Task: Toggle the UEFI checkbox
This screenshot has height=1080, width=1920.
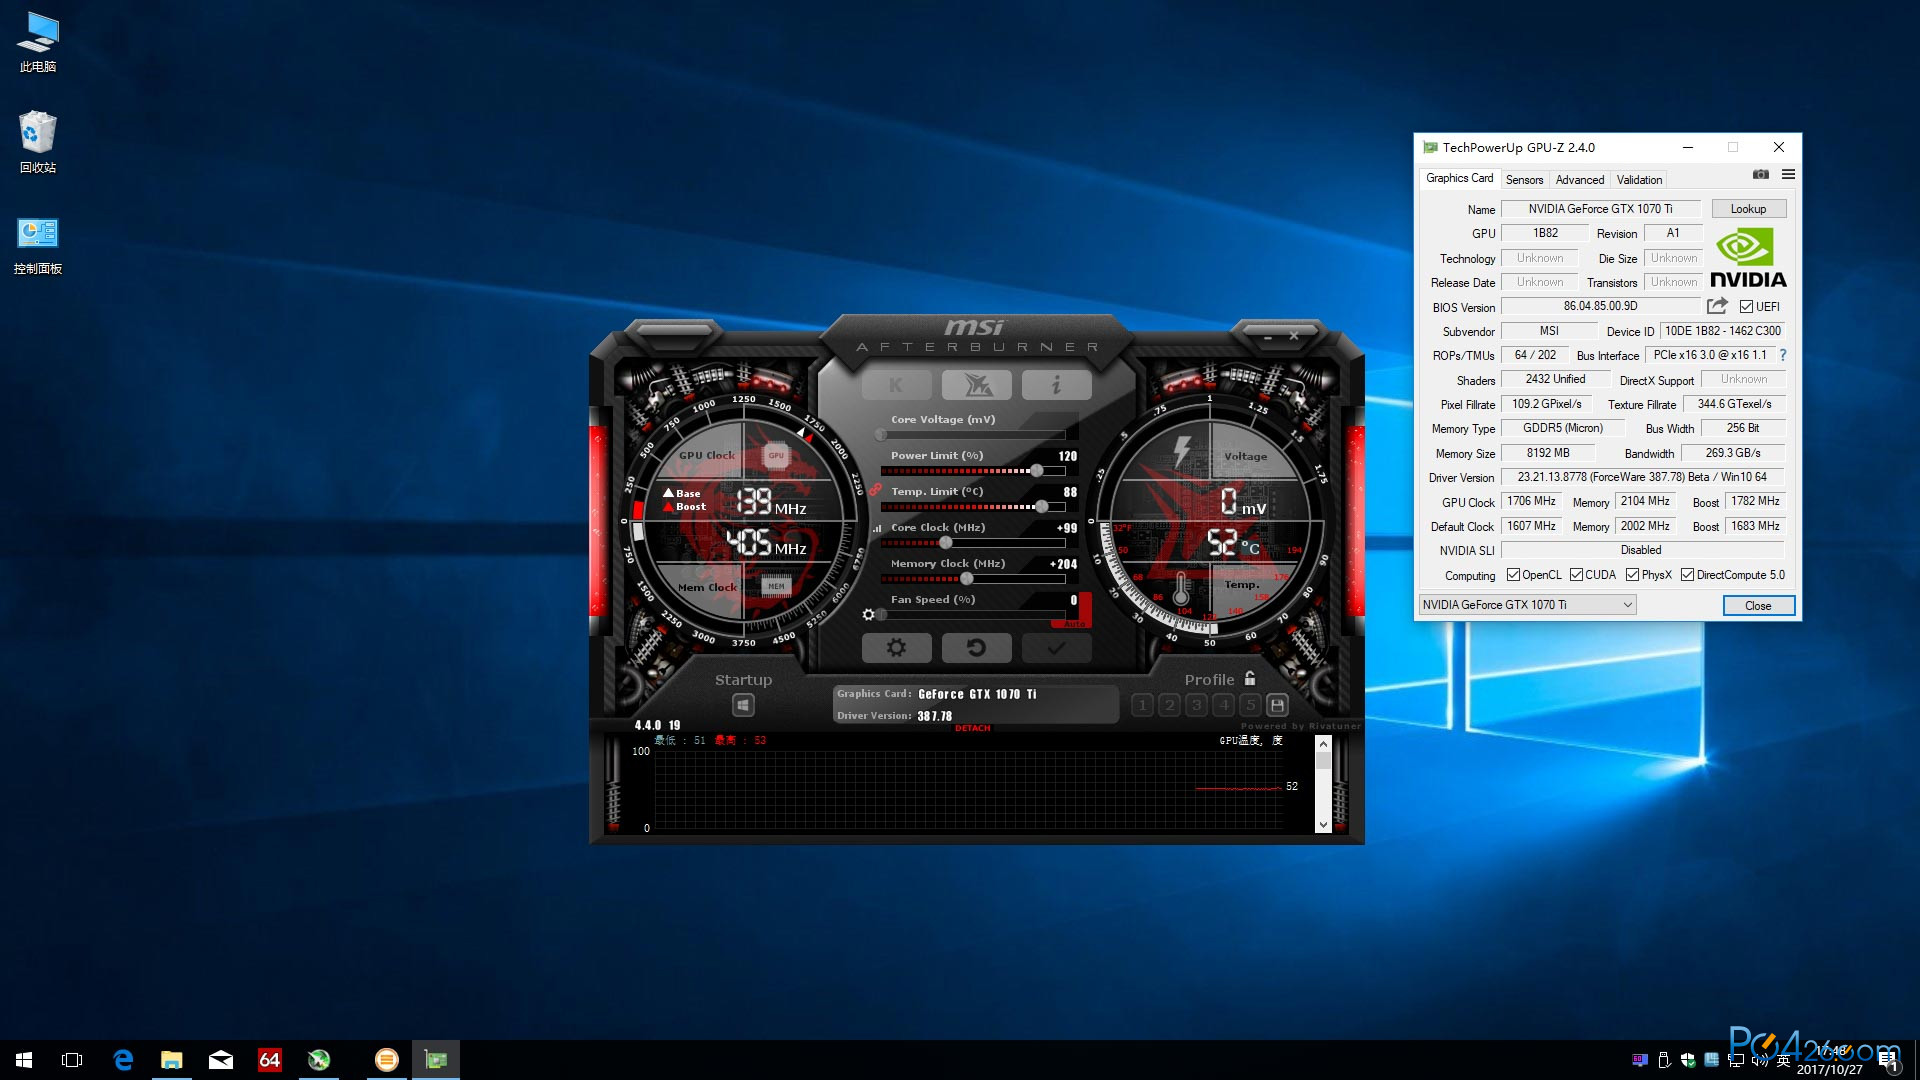Action: (1746, 307)
